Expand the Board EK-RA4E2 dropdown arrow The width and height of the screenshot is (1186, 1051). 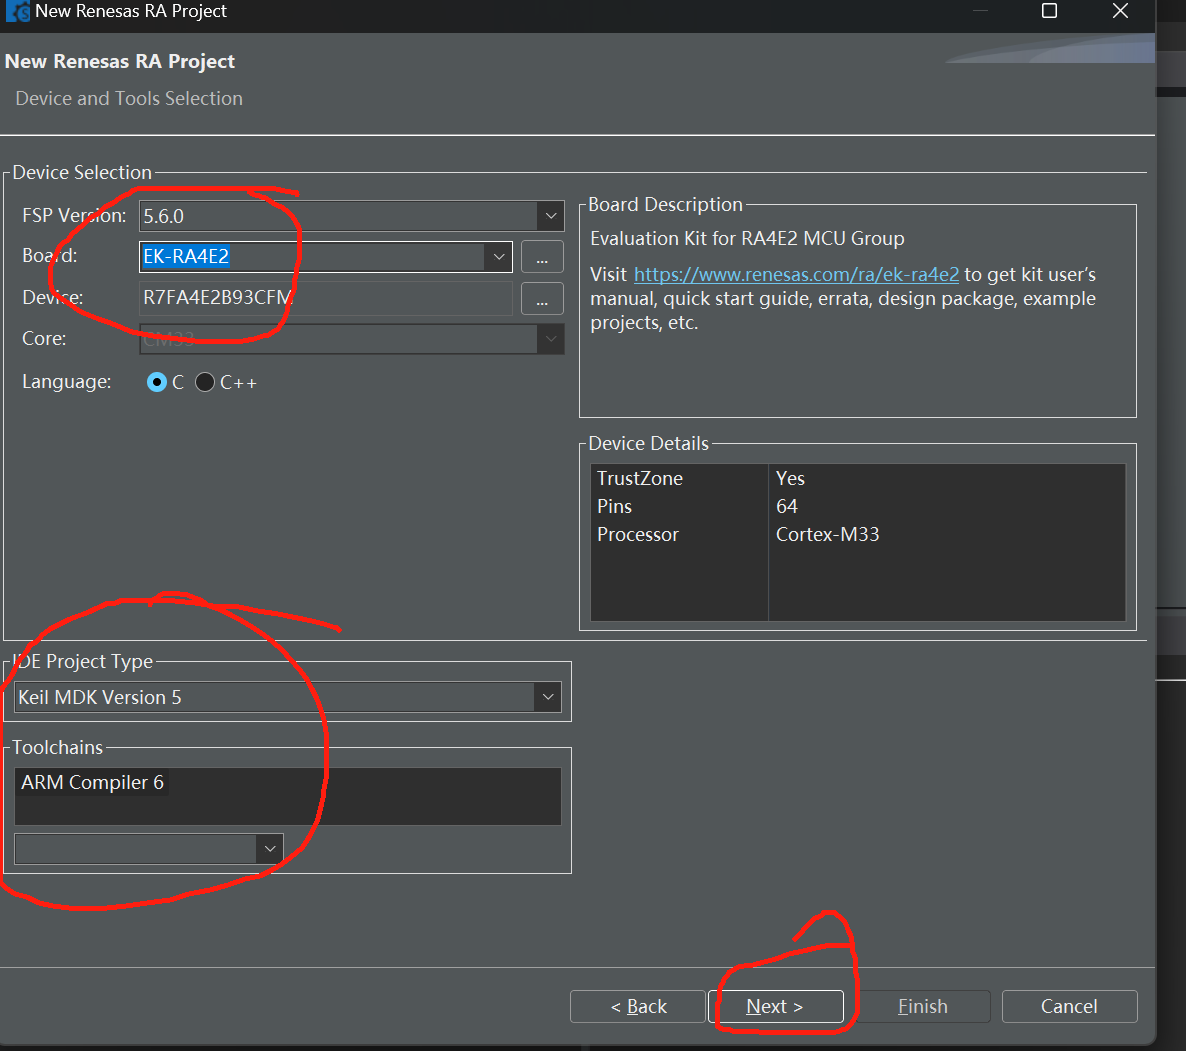point(498,257)
